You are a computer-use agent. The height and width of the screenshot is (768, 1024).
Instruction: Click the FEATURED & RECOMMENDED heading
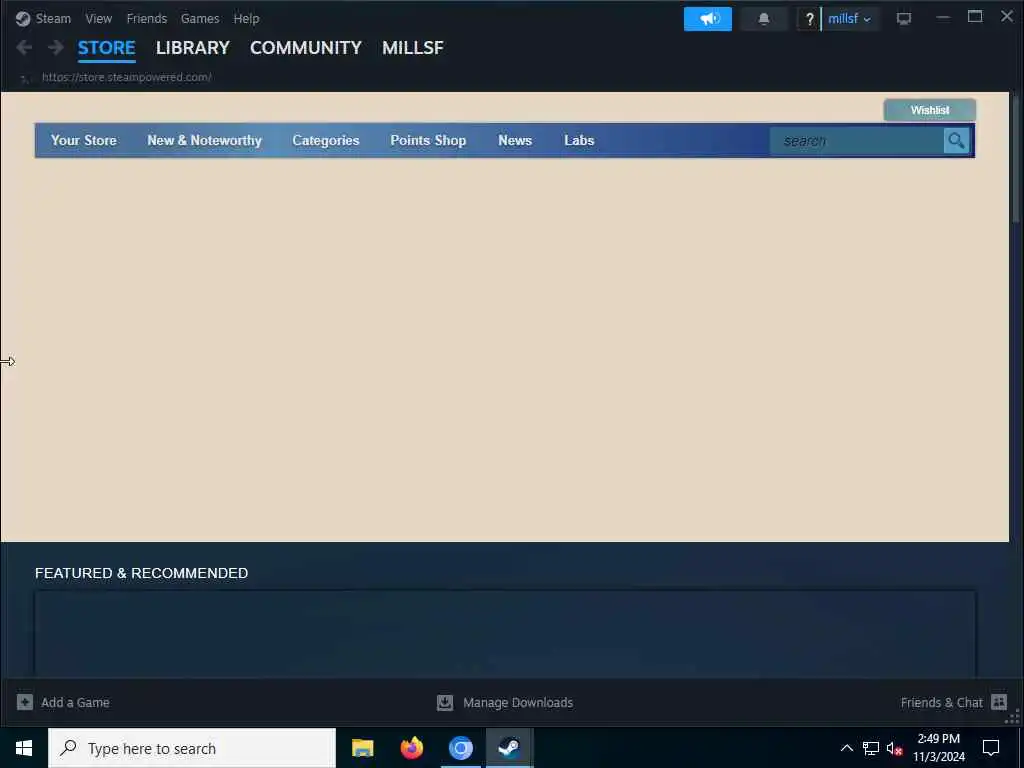pyautogui.click(x=142, y=573)
